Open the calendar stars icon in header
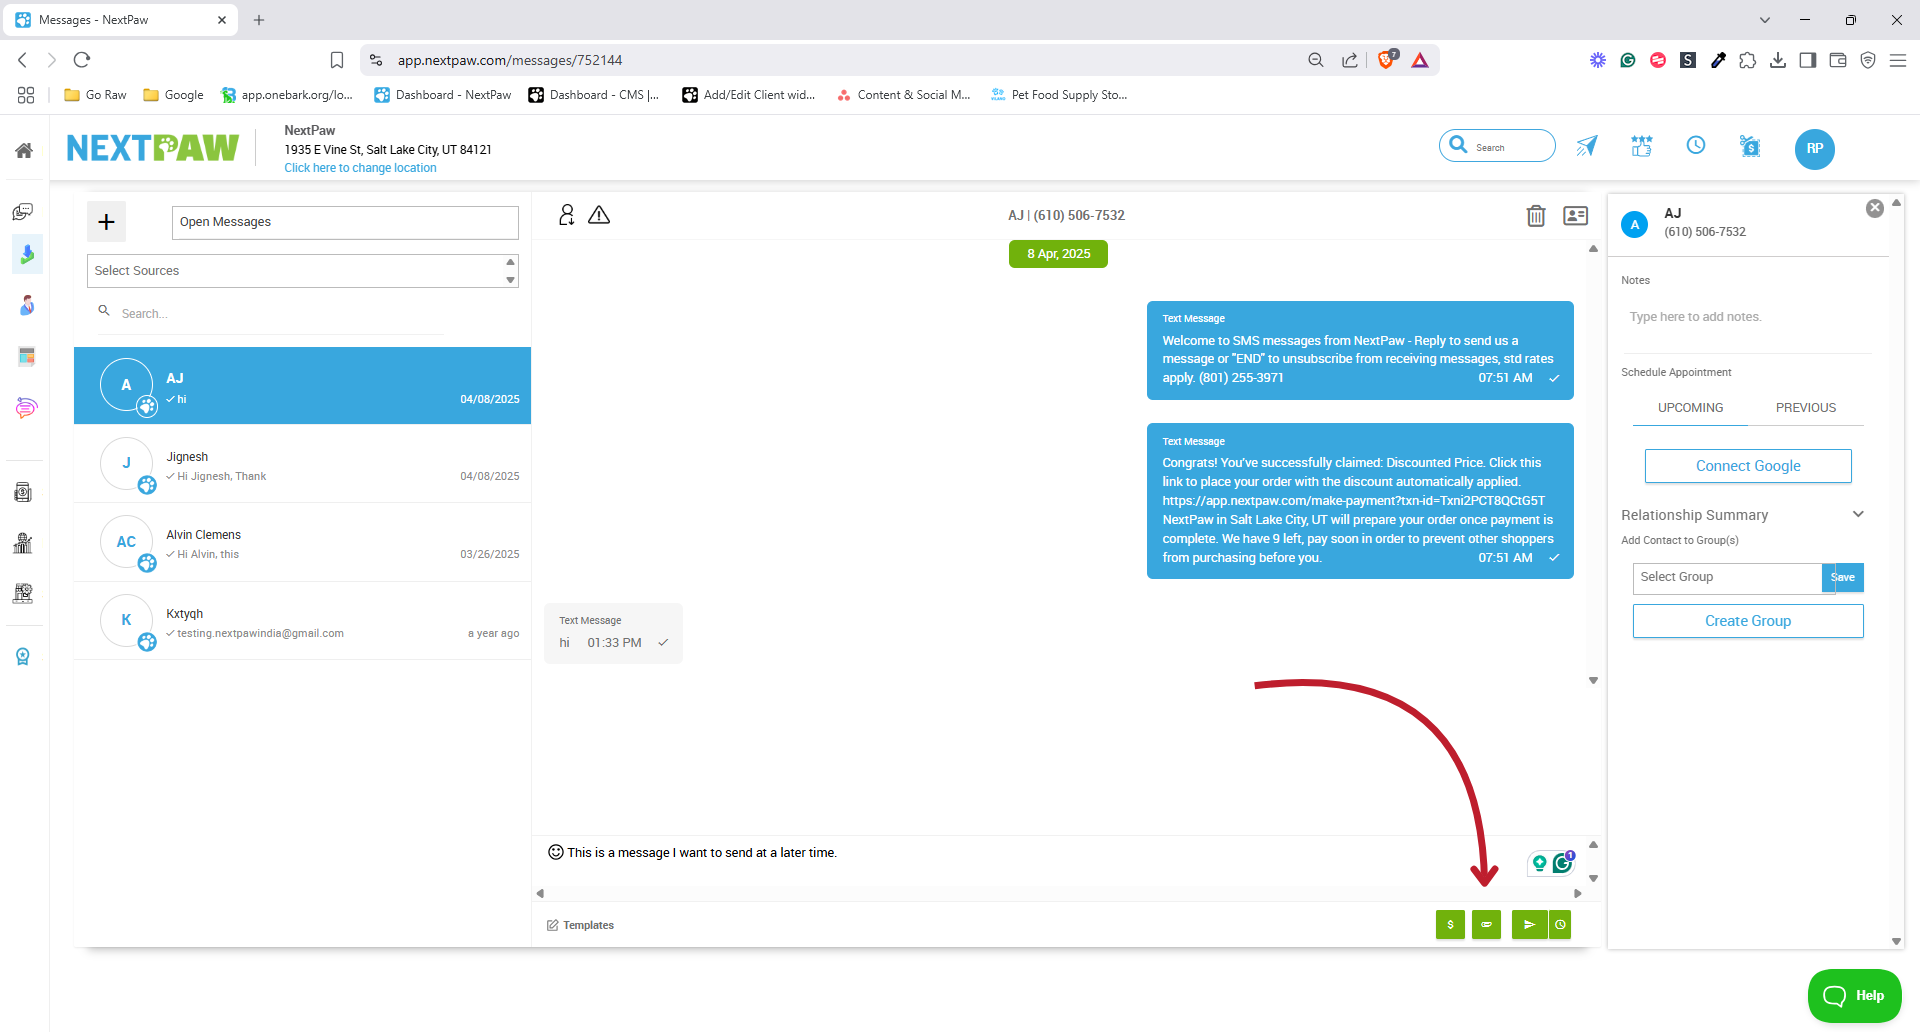 point(1642,147)
